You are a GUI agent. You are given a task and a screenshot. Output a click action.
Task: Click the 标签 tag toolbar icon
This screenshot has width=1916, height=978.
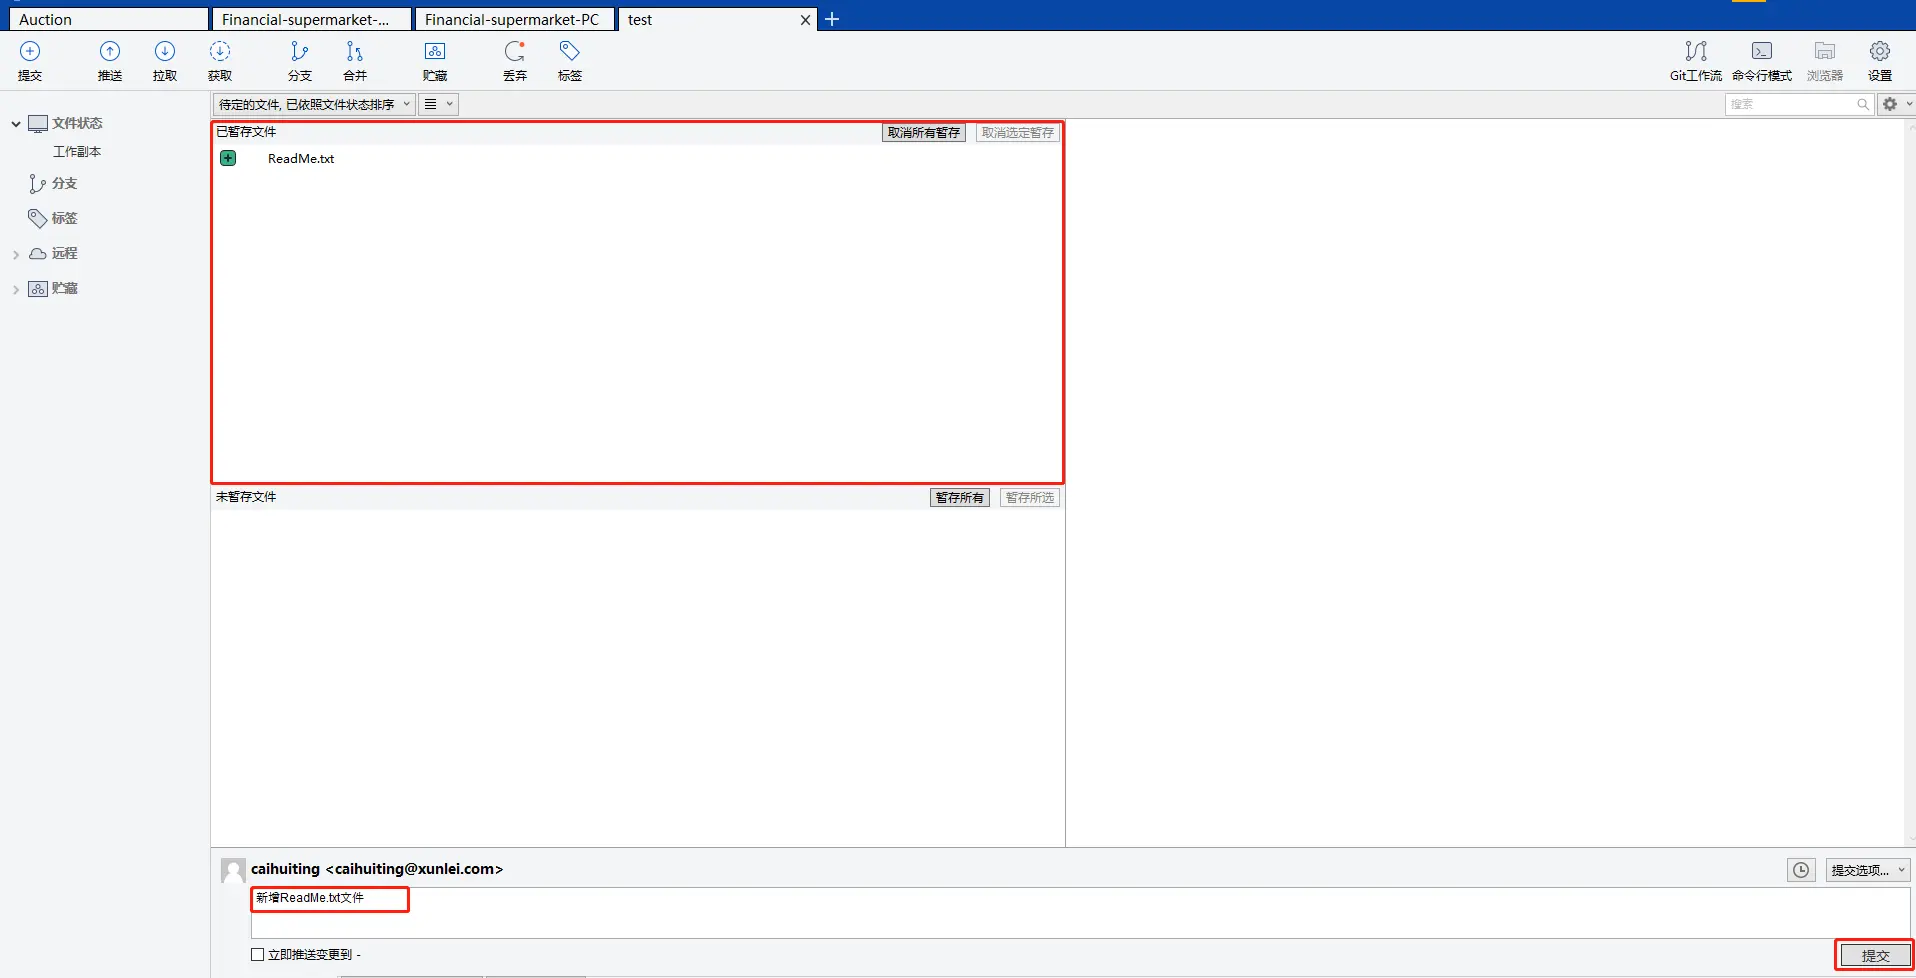[x=570, y=51]
